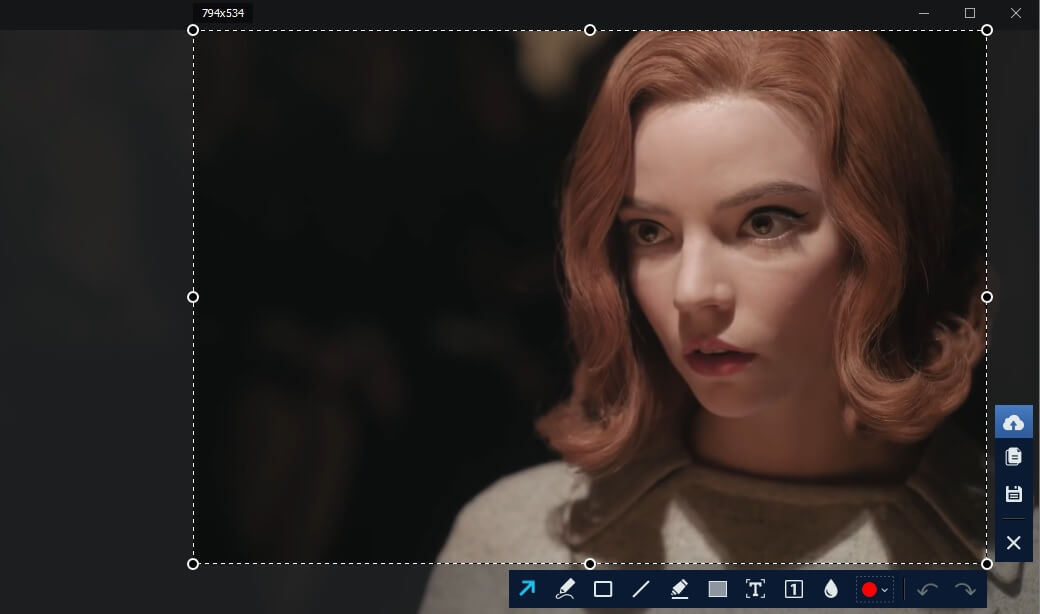Image resolution: width=1040 pixels, height=614 pixels.
Task: Select the freehand Pen tool
Action: (565, 589)
